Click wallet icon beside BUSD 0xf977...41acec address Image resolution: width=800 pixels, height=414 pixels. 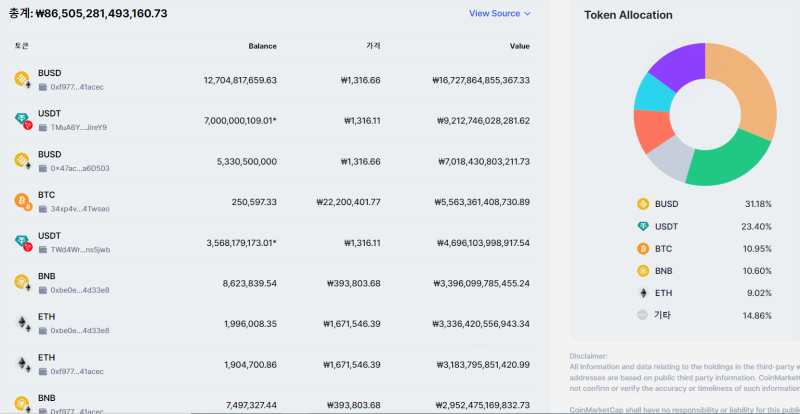pyautogui.click(x=43, y=87)
